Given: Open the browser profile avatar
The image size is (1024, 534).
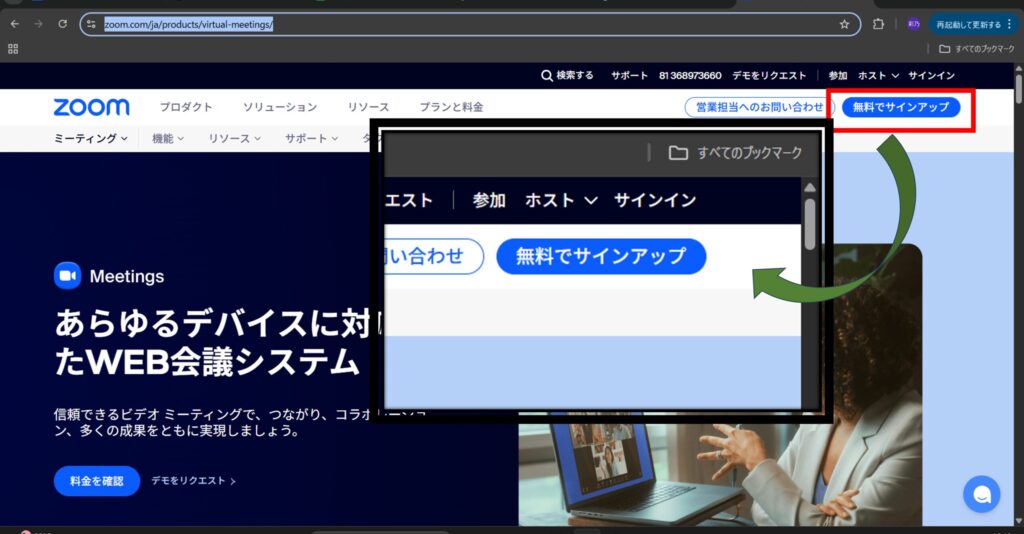Looking at the screenshot, I should (x=913, y=24).
